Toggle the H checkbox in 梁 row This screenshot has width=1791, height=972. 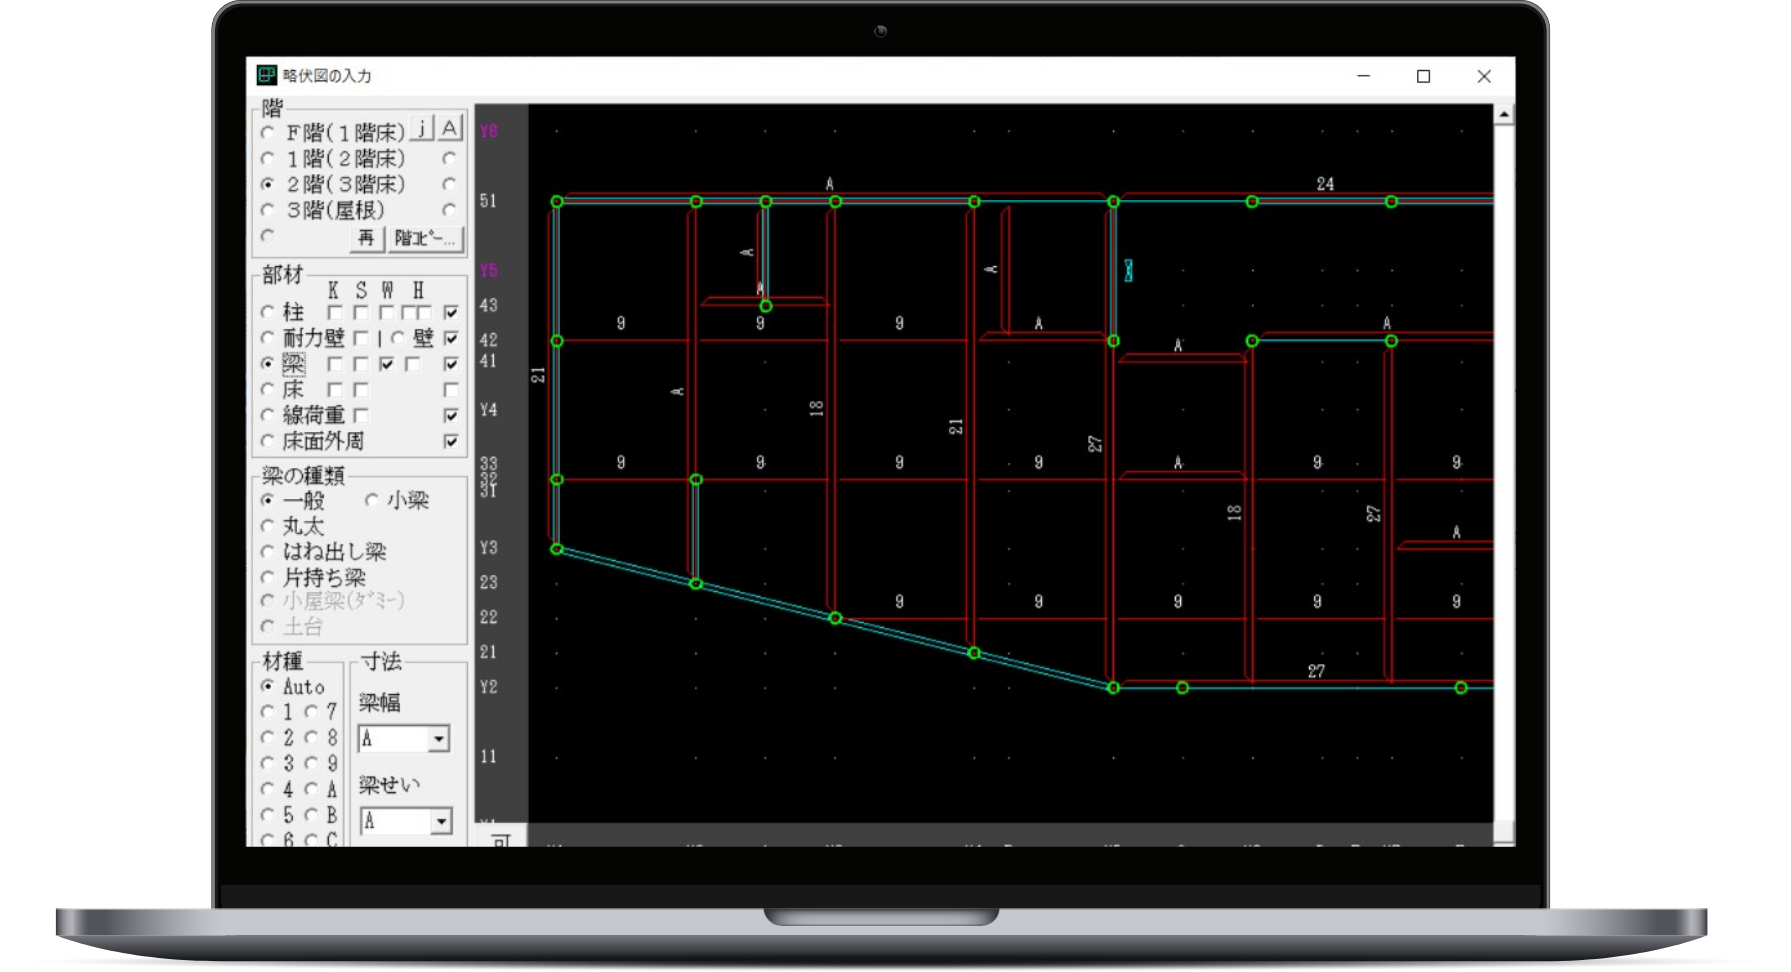coord(413,364)
